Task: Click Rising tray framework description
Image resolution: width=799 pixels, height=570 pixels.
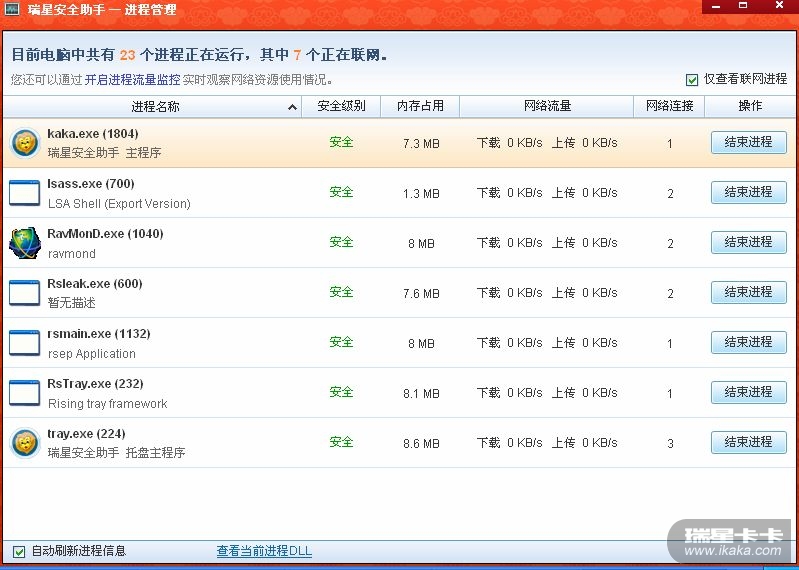Action: click(108, 403)
